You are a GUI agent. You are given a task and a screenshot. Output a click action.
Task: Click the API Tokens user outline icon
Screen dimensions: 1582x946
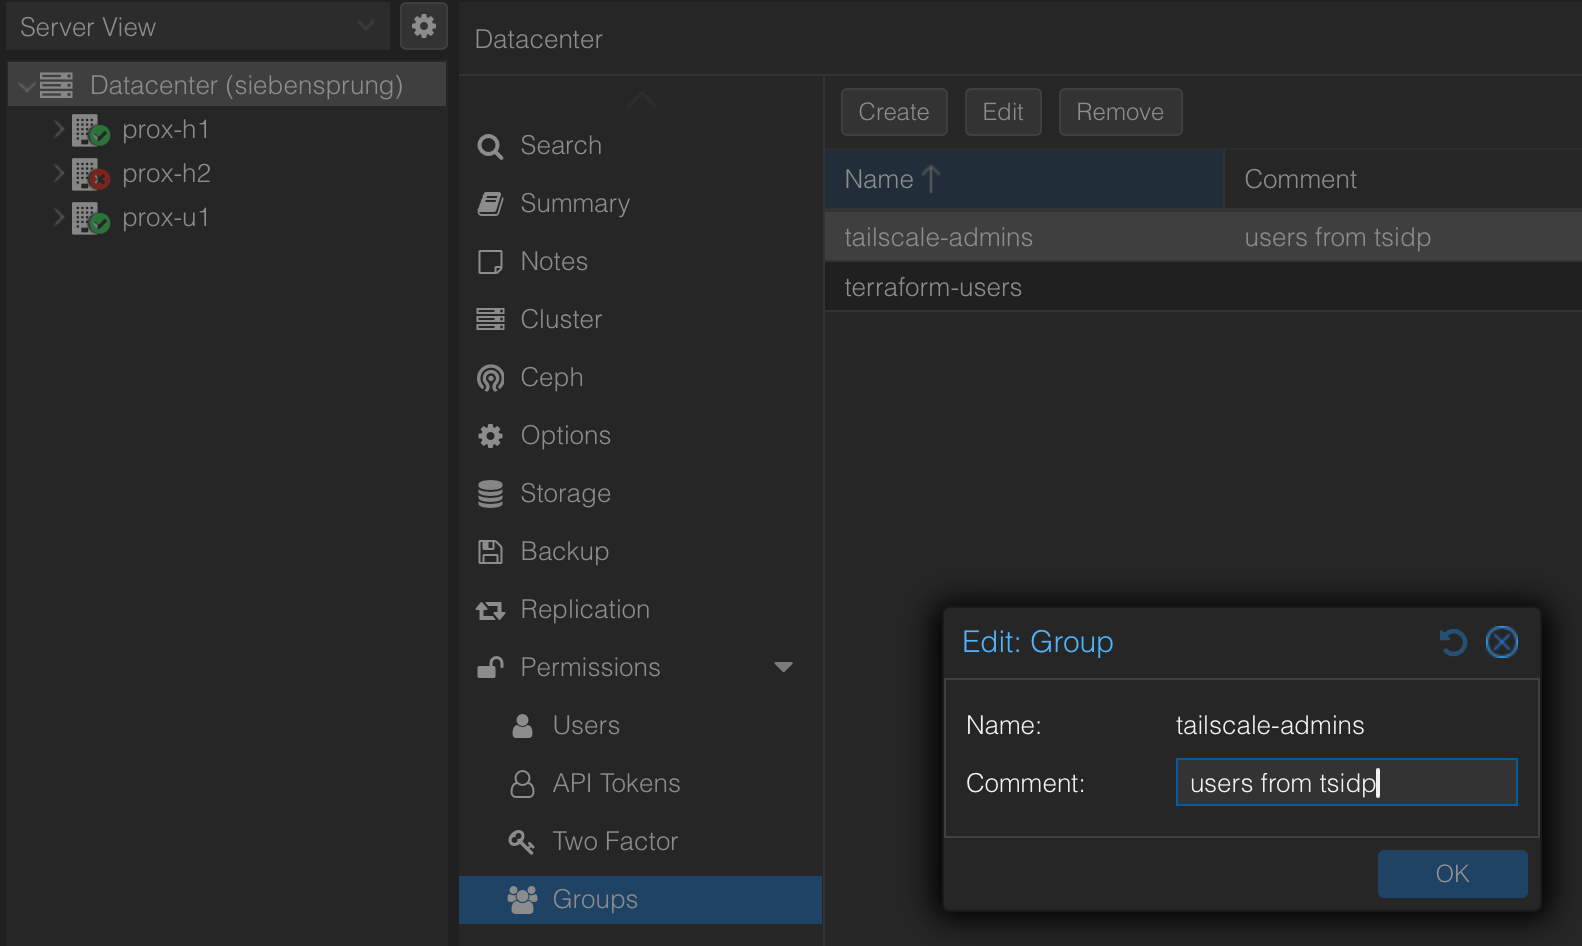tap(522, 784)
